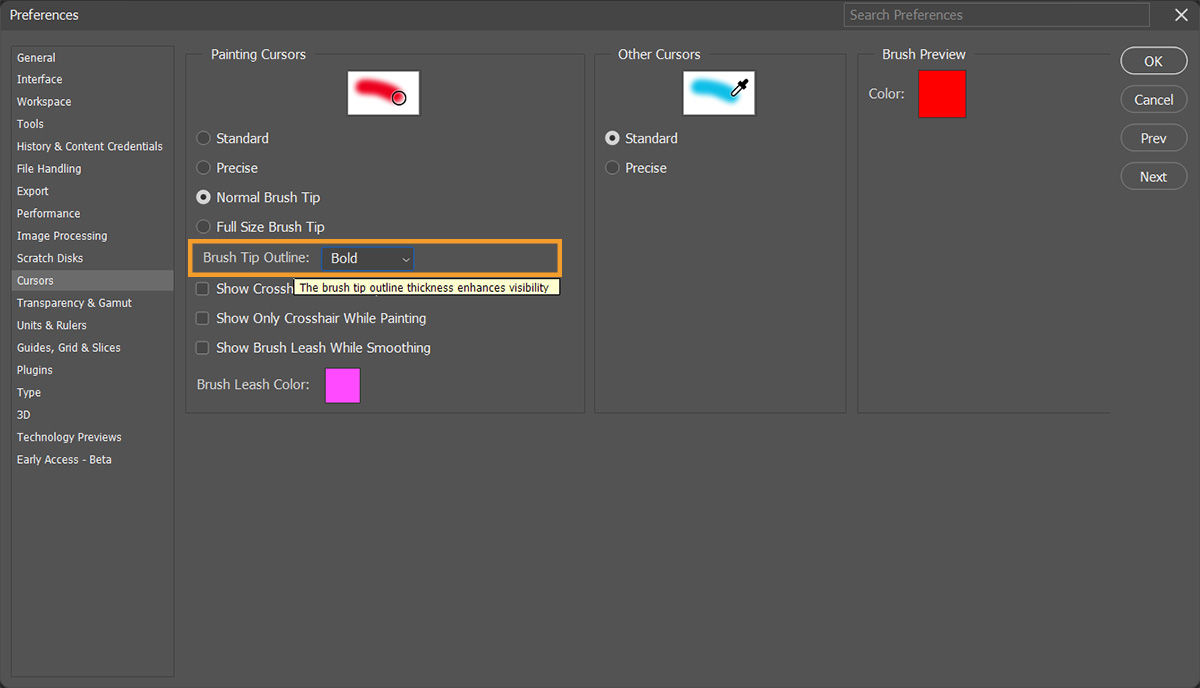Viewport: 1200px width, 688px height.
Task: Cancel the Preferences dialog
Action: 1153,99
